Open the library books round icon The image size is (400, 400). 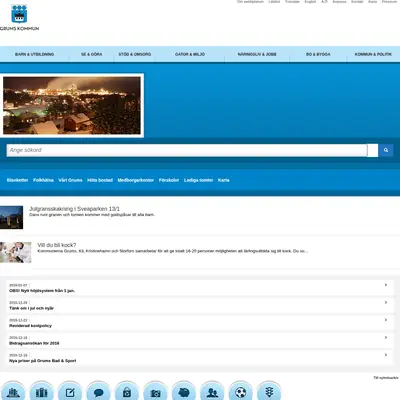coord(41,391)
